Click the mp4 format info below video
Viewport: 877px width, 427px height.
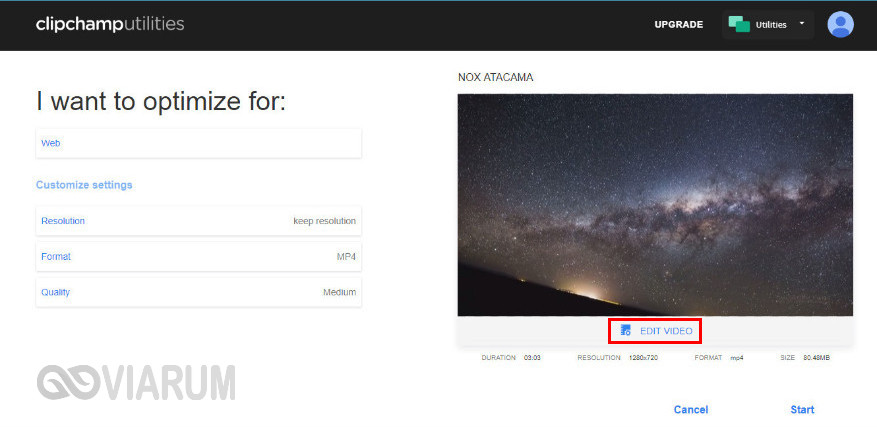pos(736,357)
